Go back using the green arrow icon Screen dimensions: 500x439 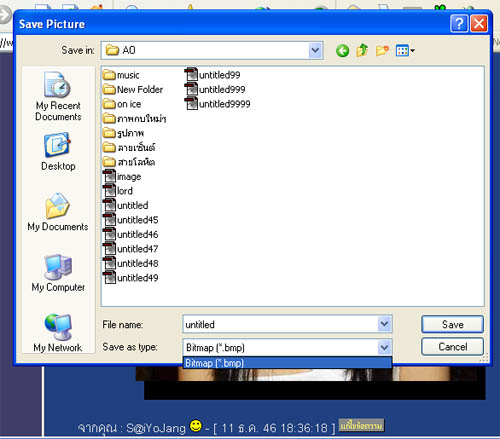click(342, 51)
